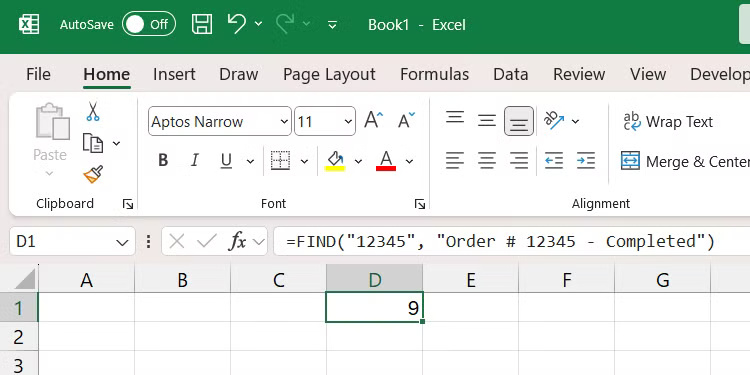Select cell D1 containing 9
Screen dimensions: 750x375
[375, 307]
